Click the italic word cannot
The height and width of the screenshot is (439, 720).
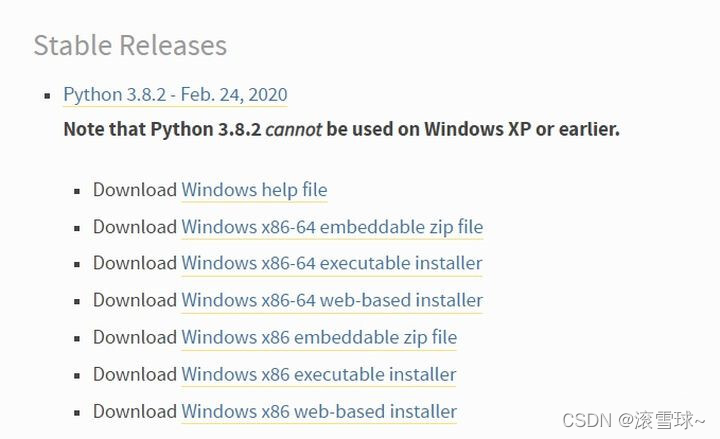coord(293,129)
